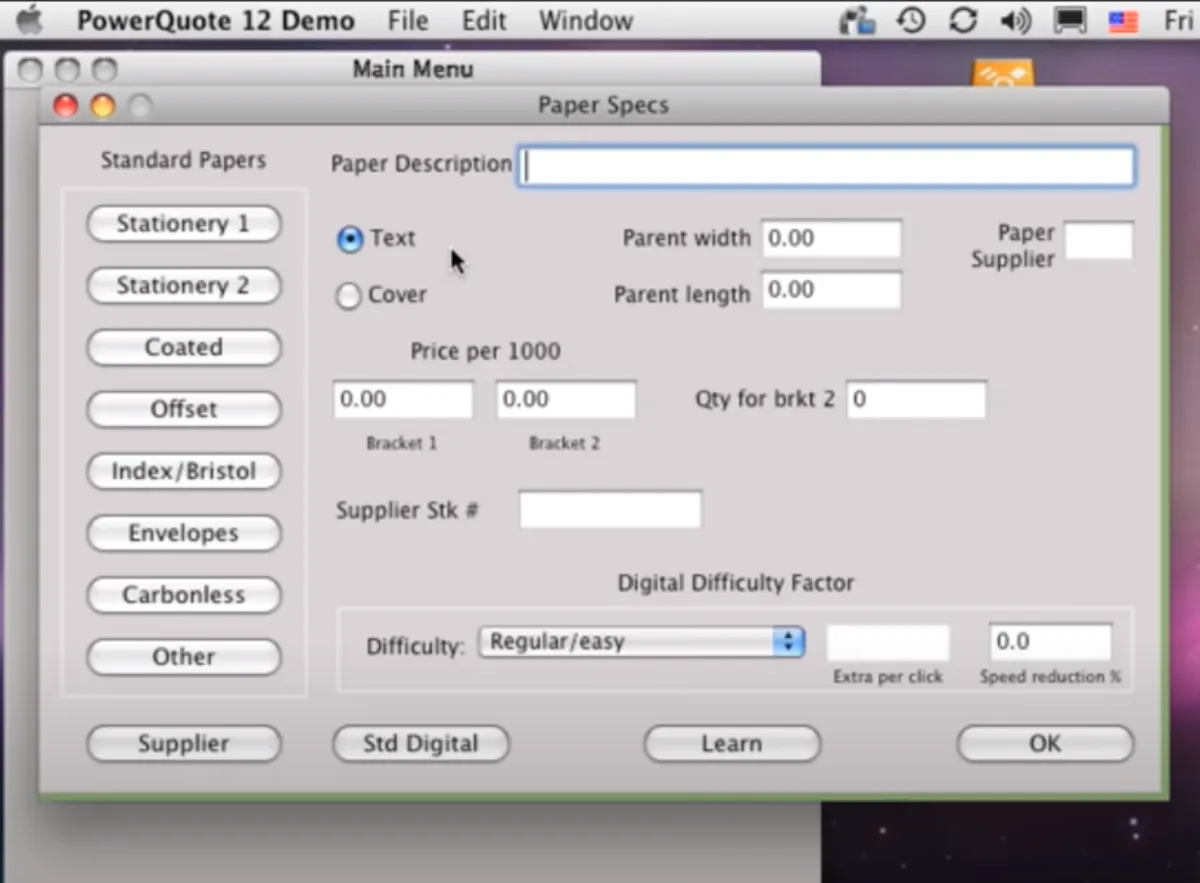
Task: Open the Difficulty dropdown
Action: [642, 642]
